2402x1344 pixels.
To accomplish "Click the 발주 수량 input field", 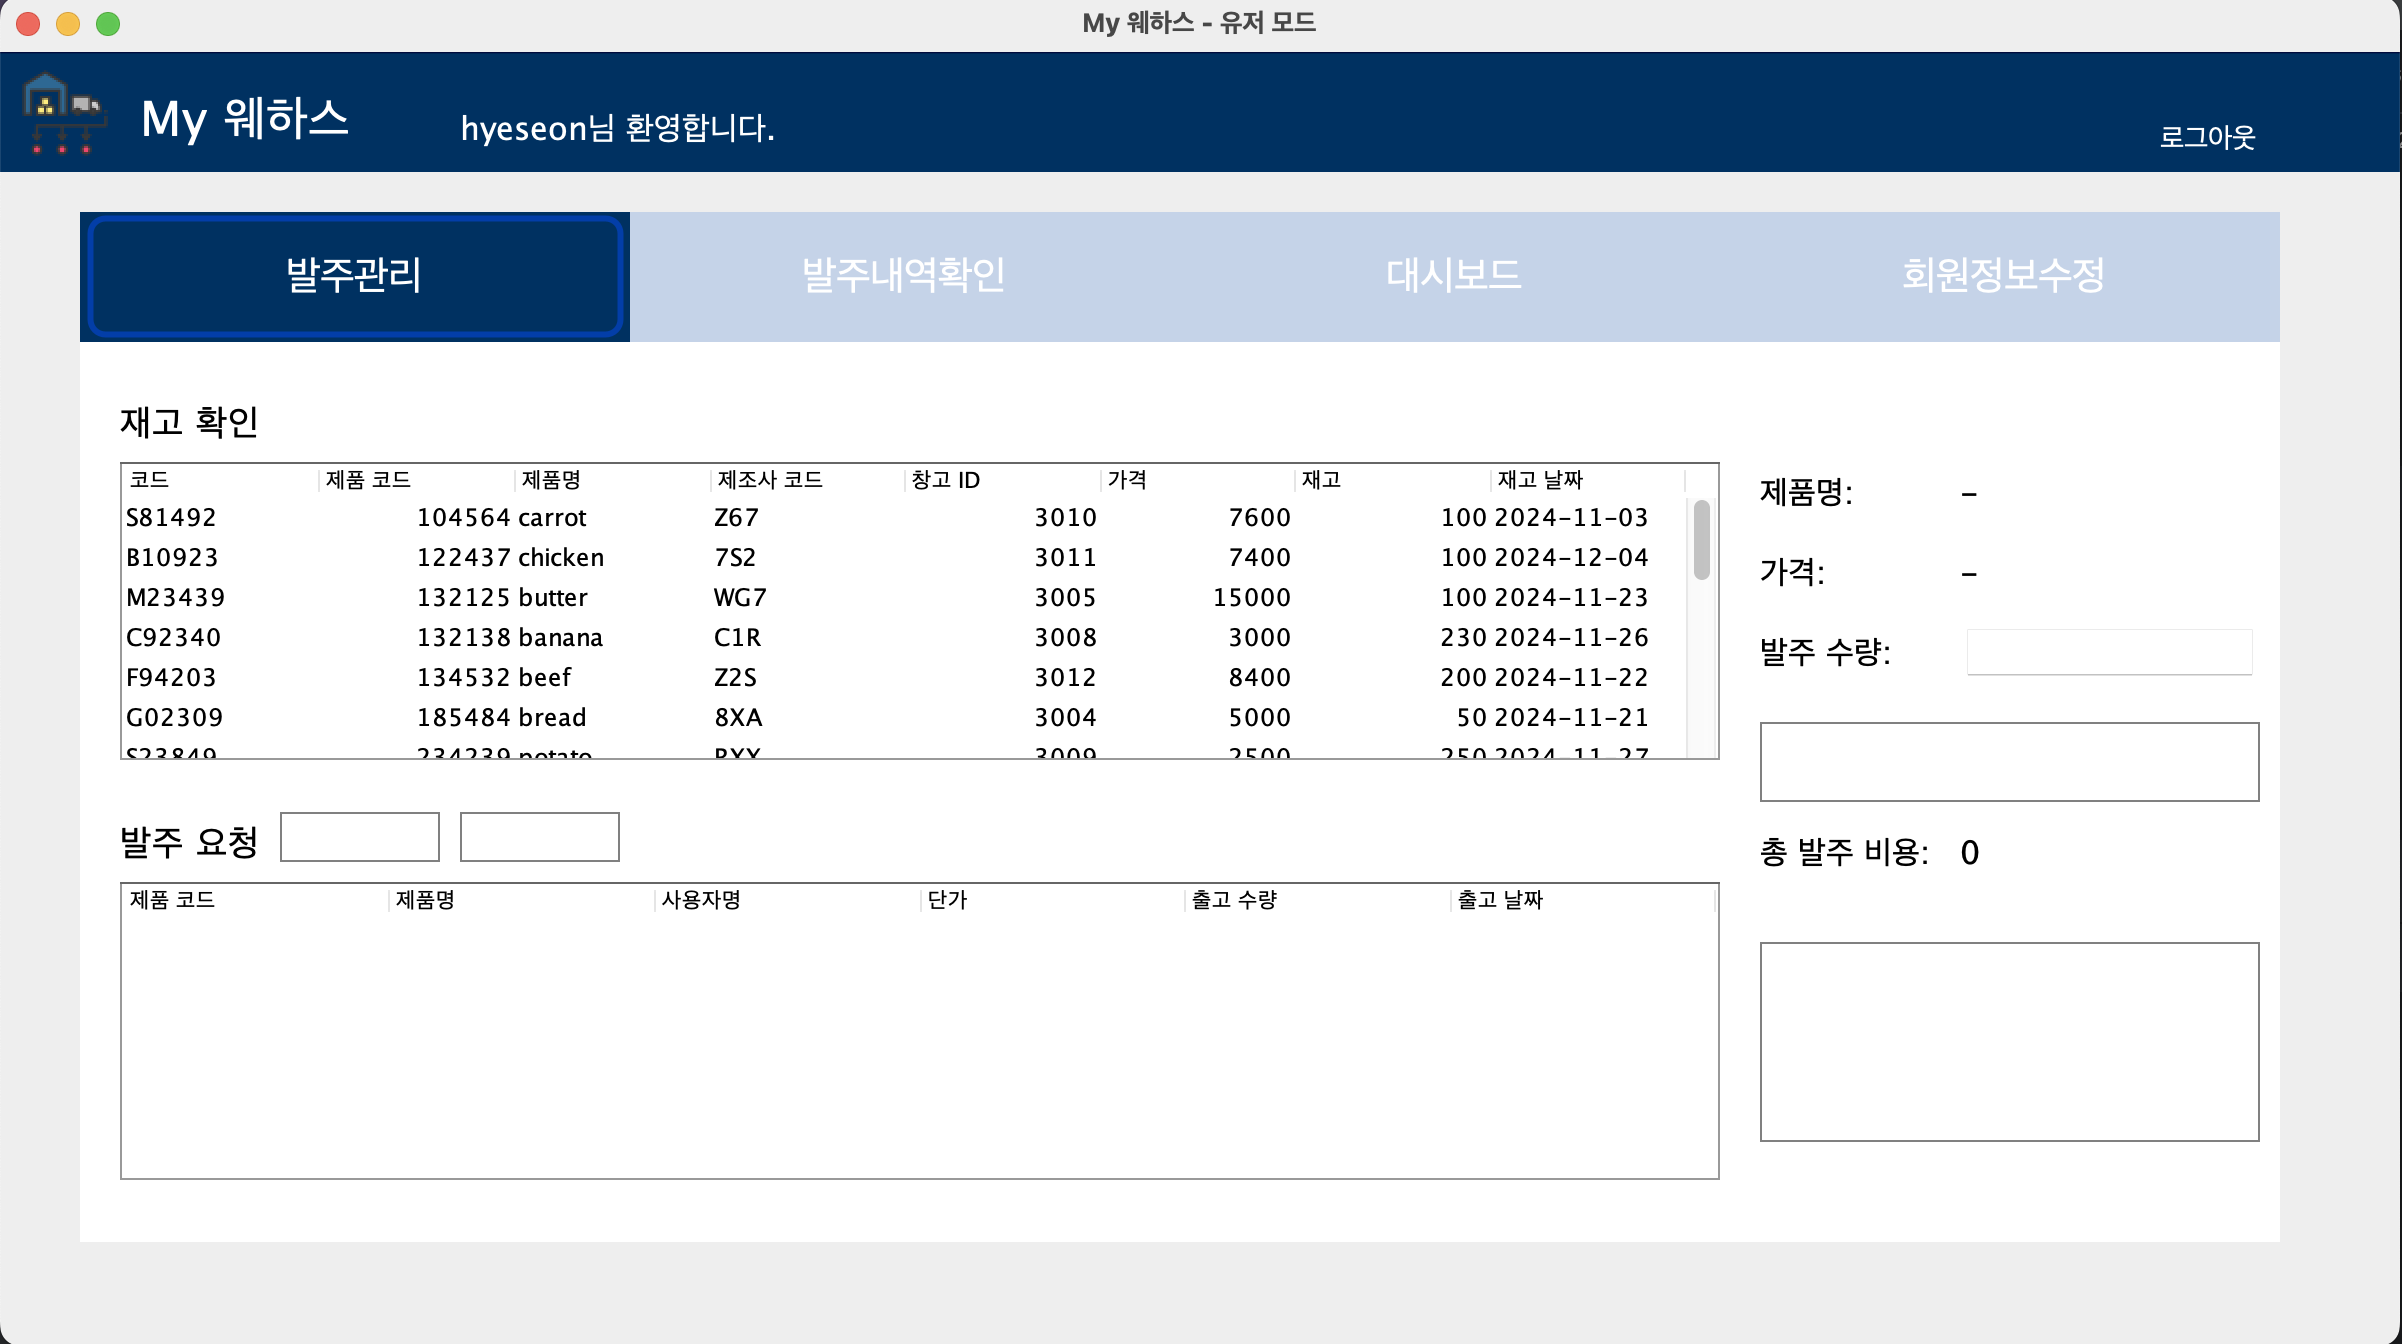I will click(2109, 652).
